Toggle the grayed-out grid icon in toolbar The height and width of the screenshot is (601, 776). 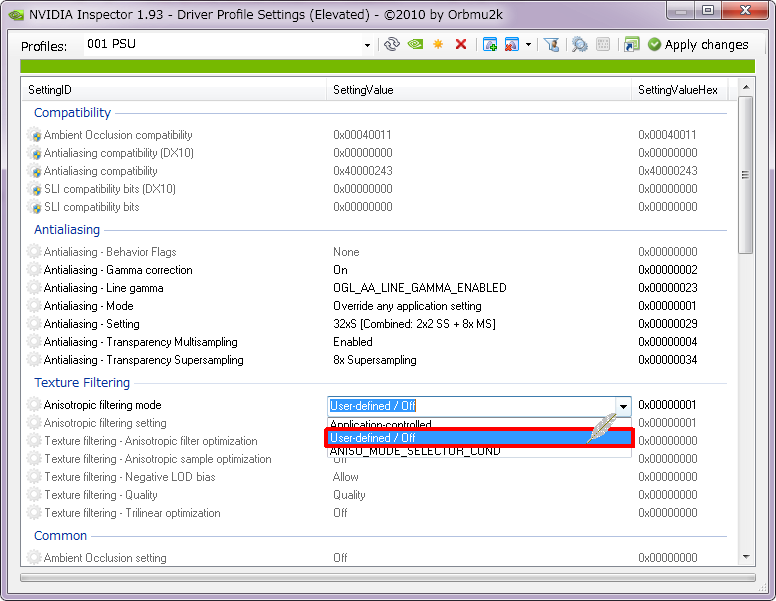(x=603, y=45)
